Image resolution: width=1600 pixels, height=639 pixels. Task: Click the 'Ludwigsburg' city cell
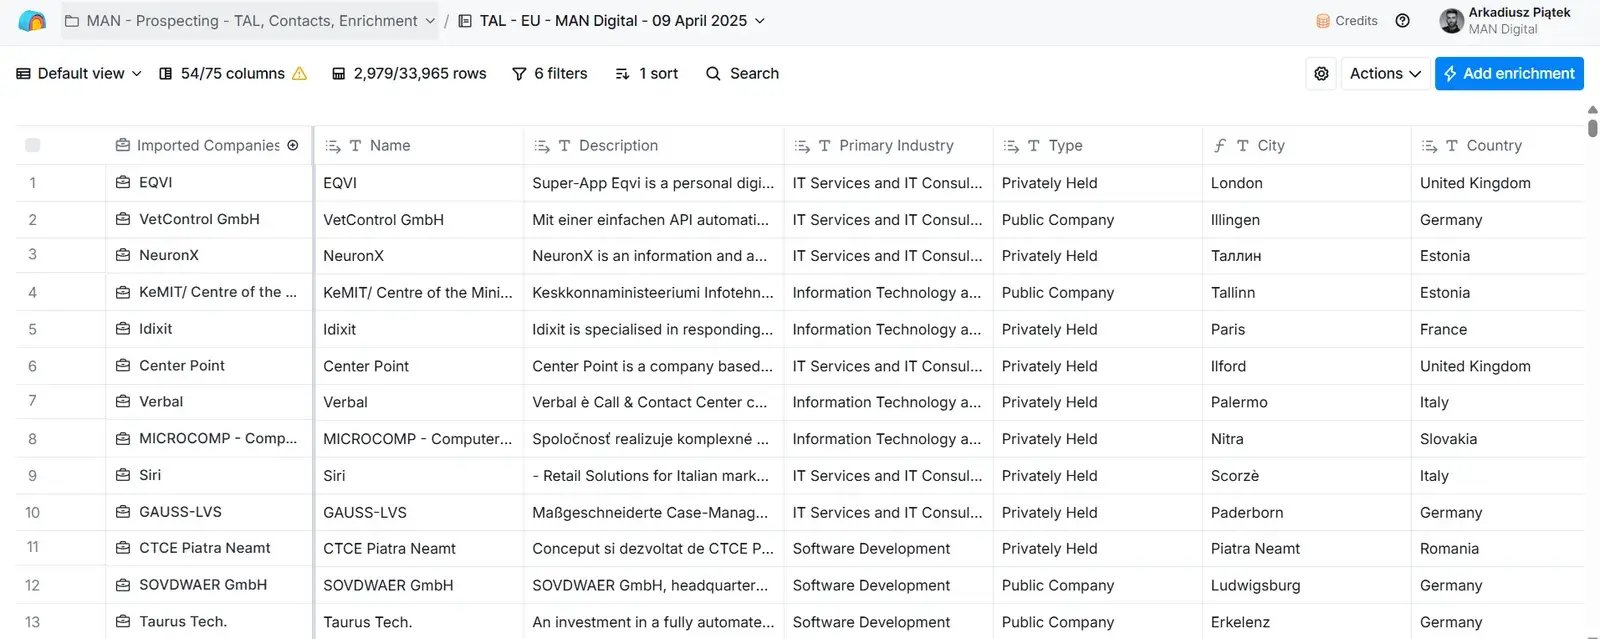point(1306,585)
